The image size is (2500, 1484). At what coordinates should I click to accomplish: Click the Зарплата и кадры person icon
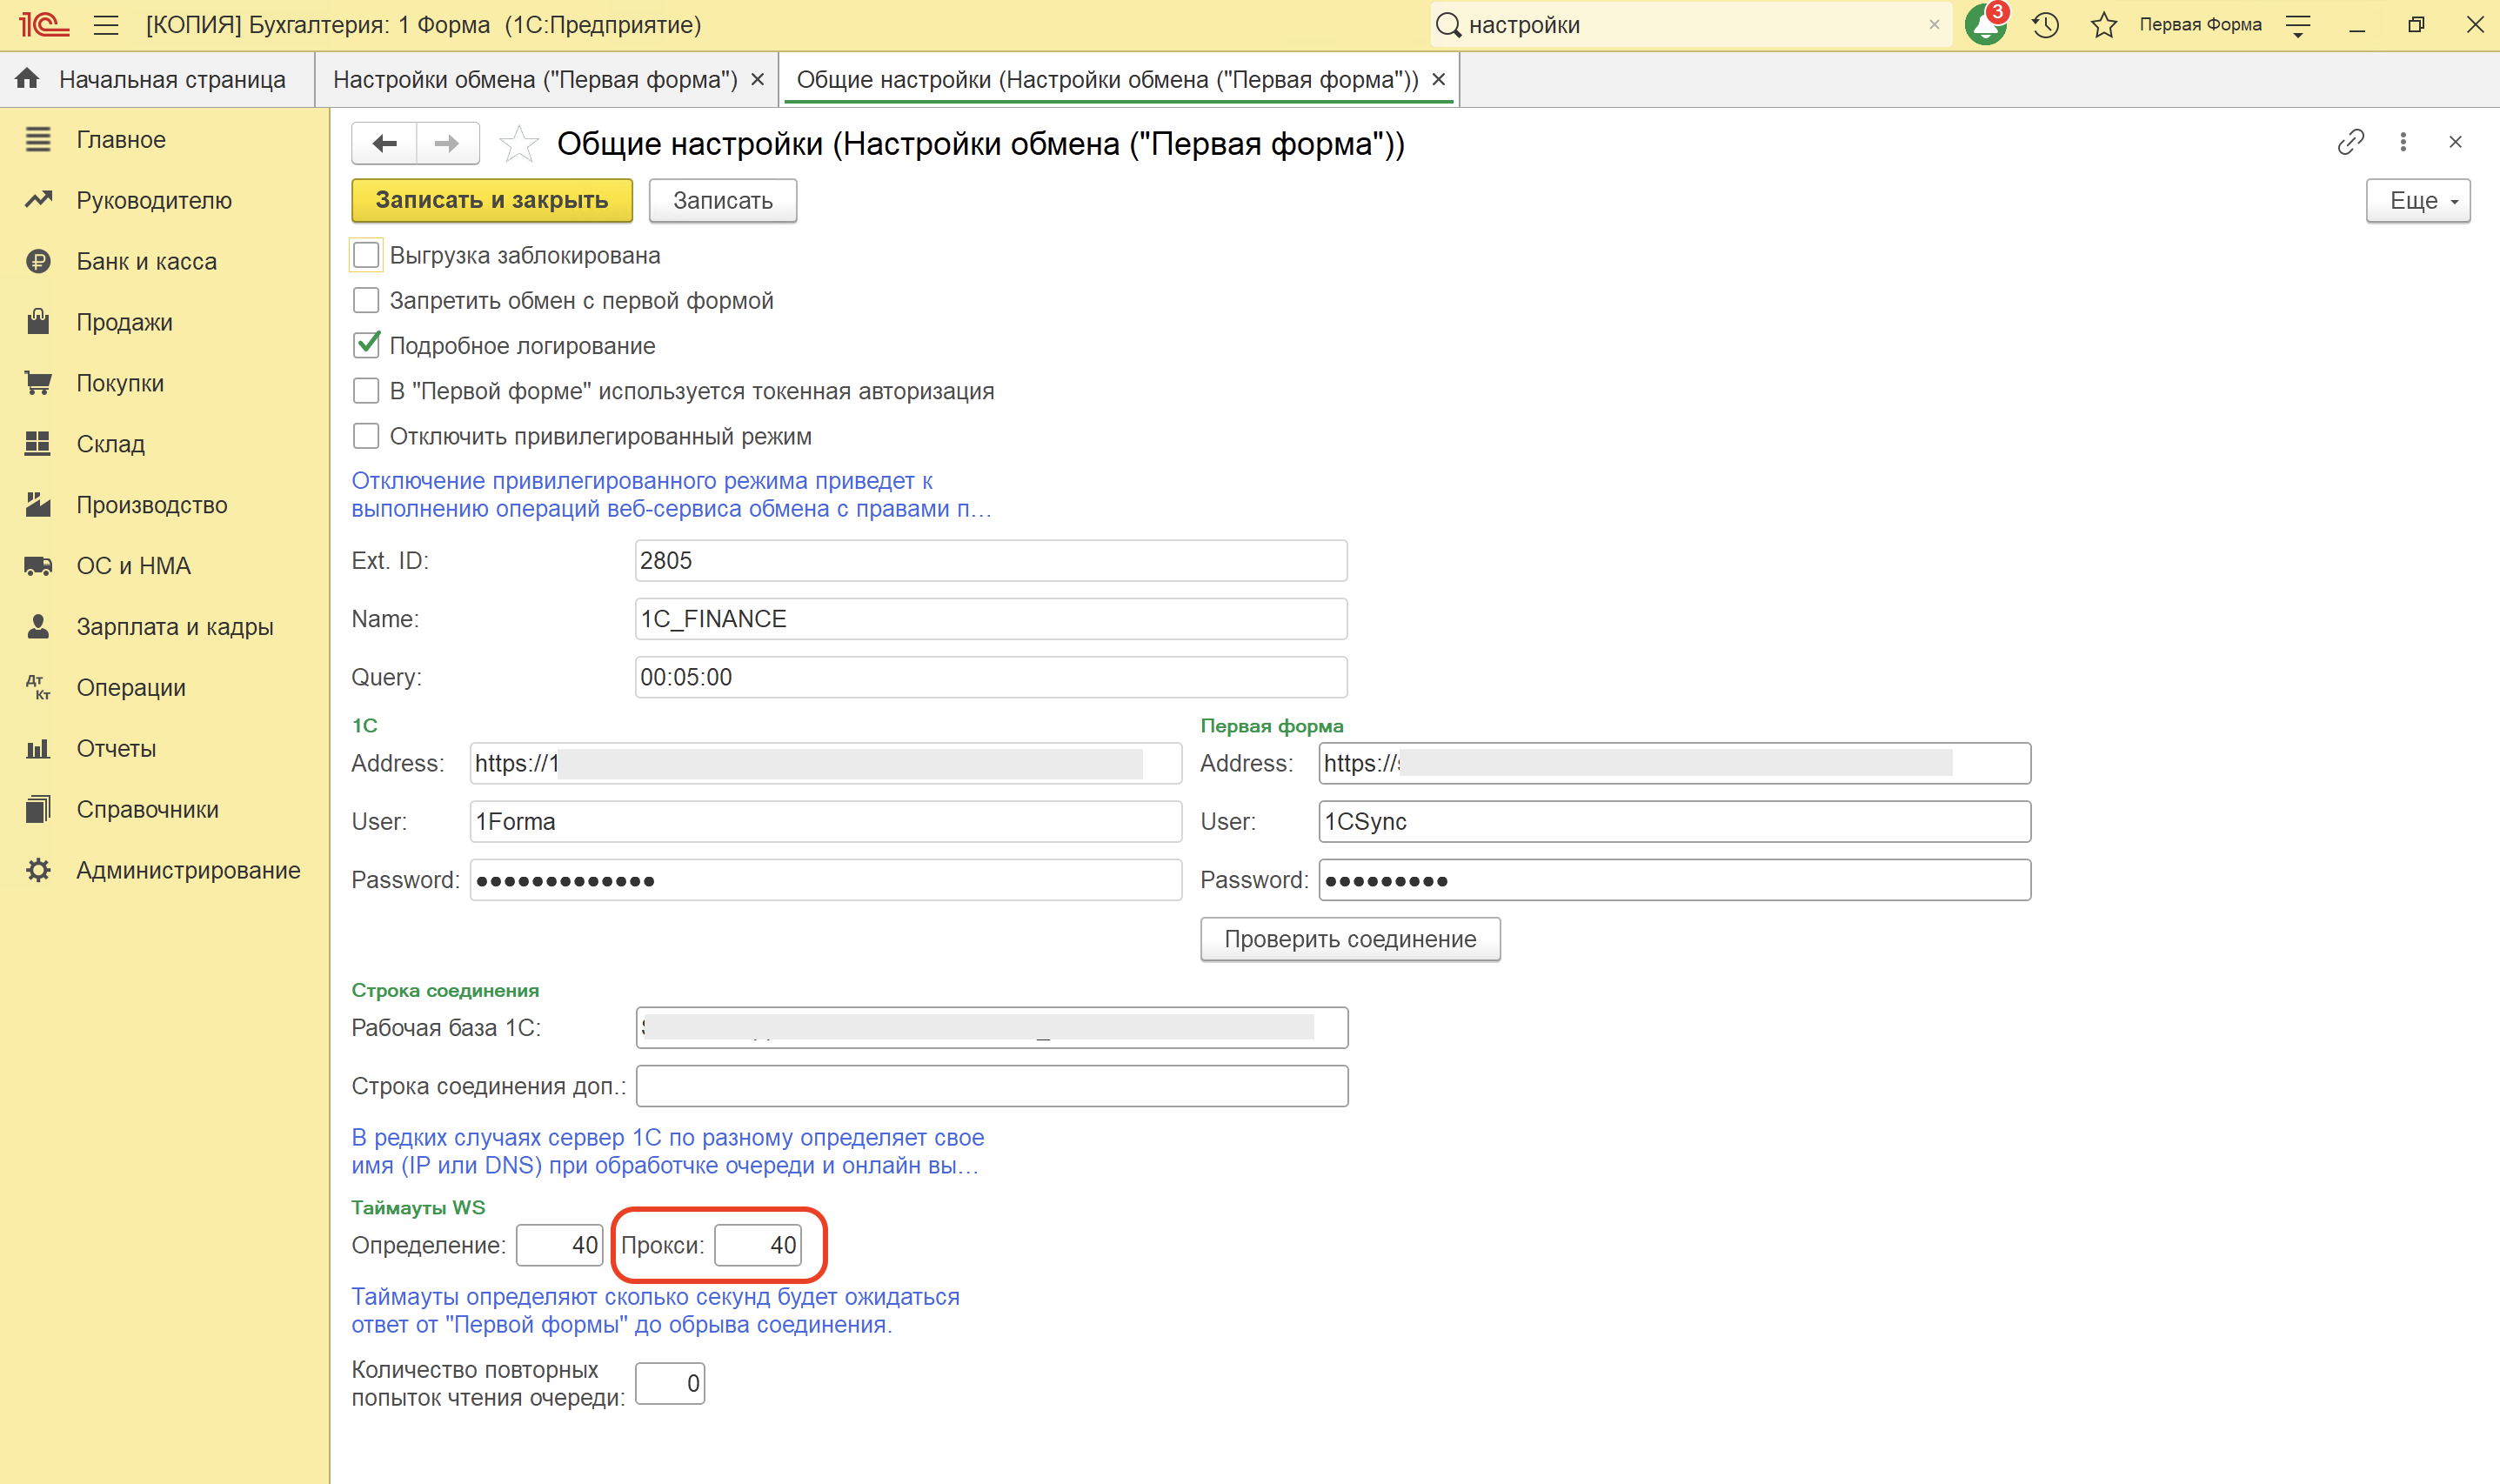pos(38,626)
